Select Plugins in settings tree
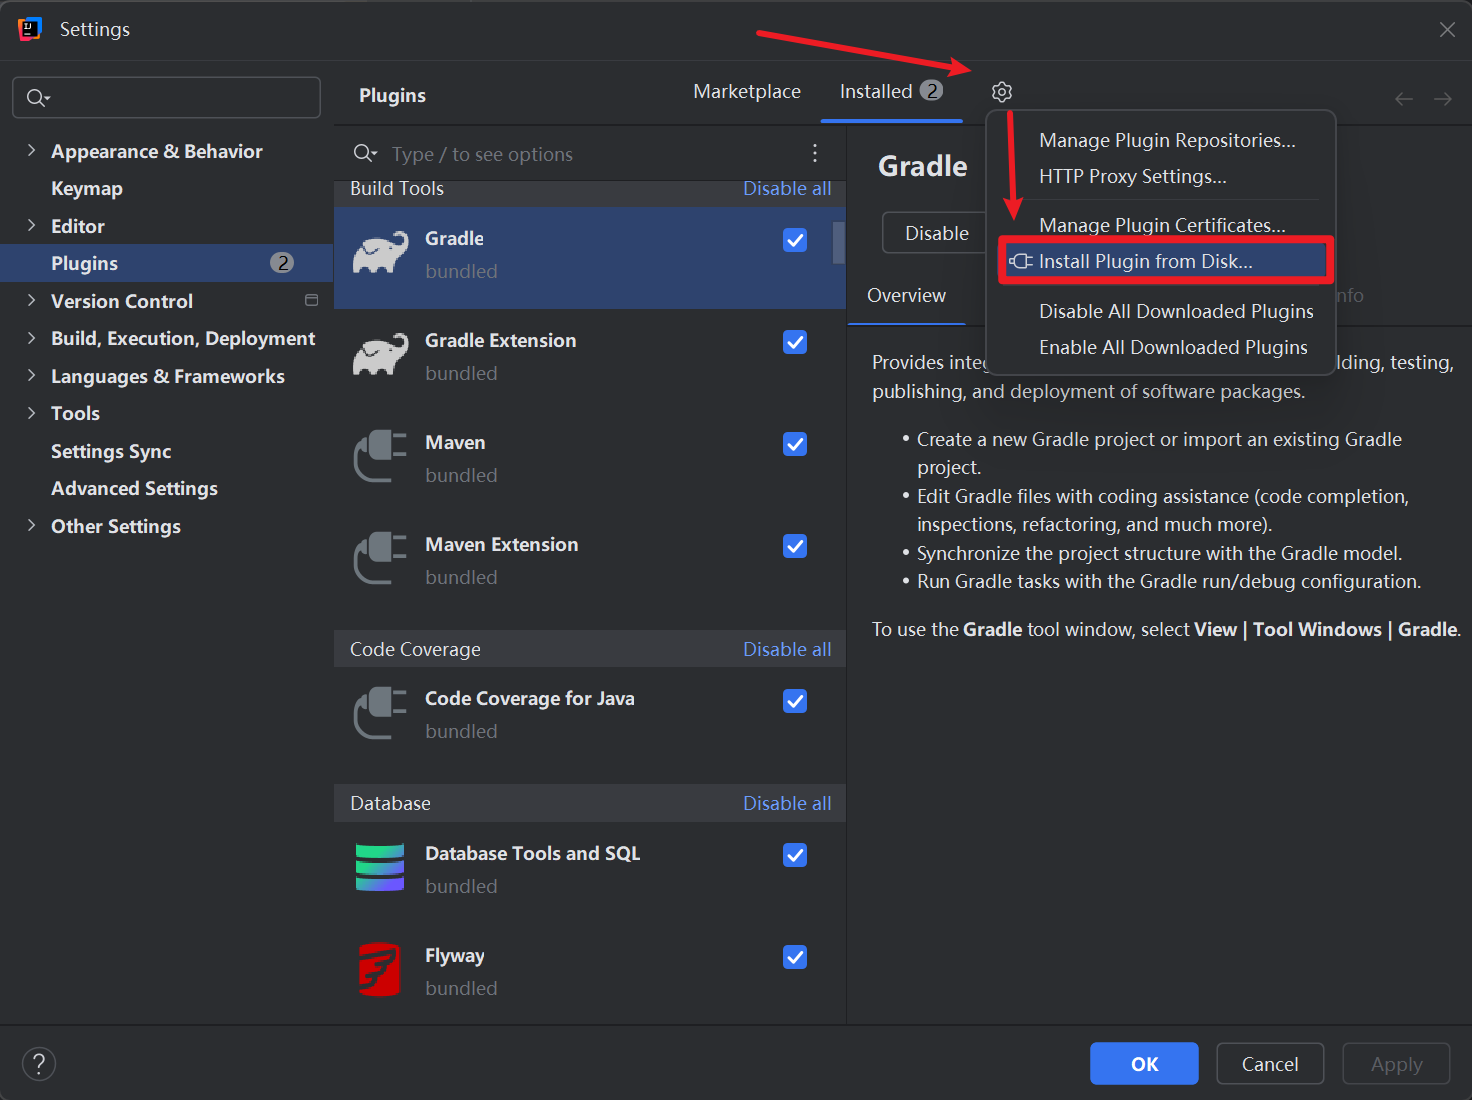 click(x=166, y=263)
